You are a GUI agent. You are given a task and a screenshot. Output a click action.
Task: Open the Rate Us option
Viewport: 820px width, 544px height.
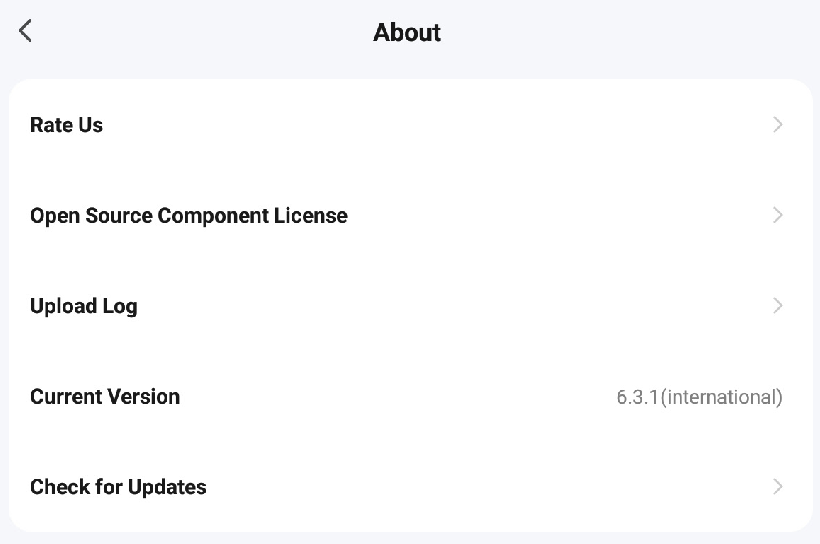[66, 125]
